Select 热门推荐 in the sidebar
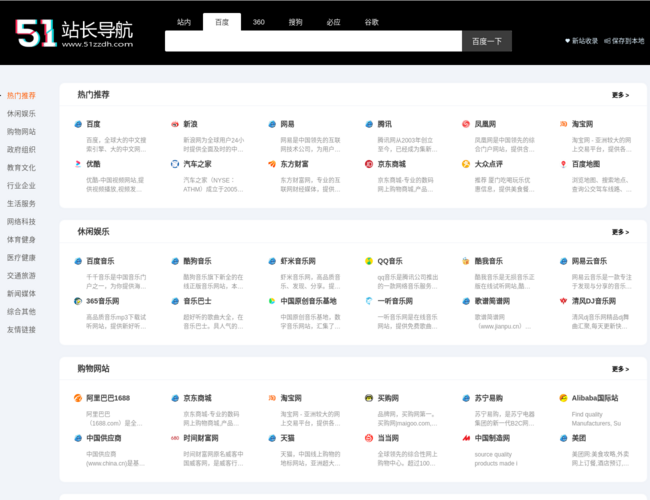Viewport: 650px width, 500px height. coord(21,95)
